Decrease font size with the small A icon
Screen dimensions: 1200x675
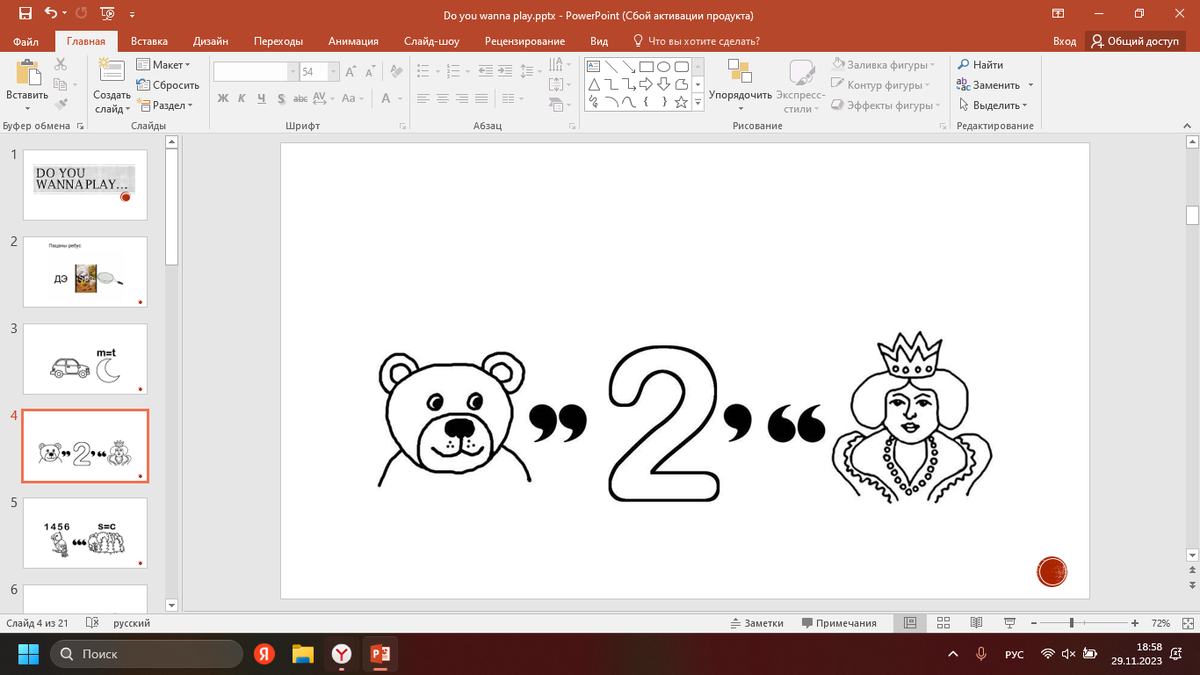coord(370,72)
